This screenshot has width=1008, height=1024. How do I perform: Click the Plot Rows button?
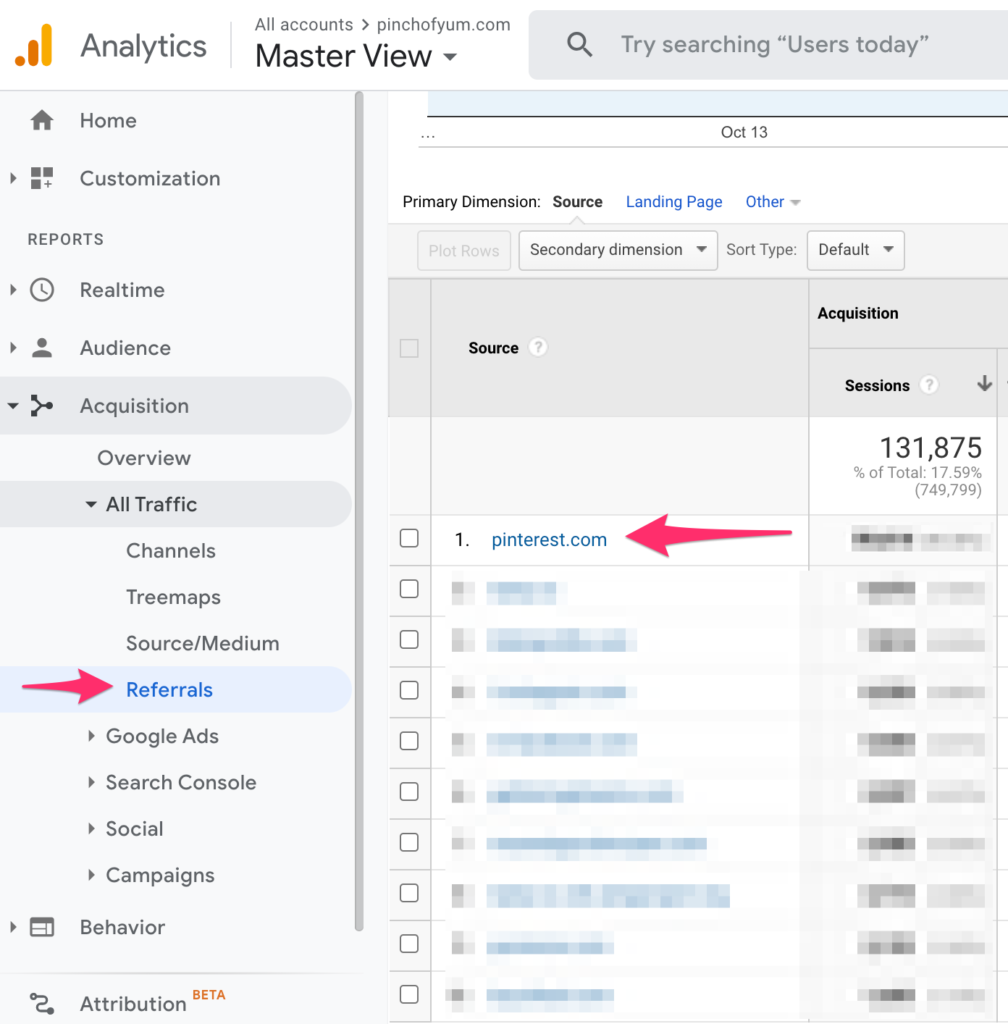click(464, 251)
